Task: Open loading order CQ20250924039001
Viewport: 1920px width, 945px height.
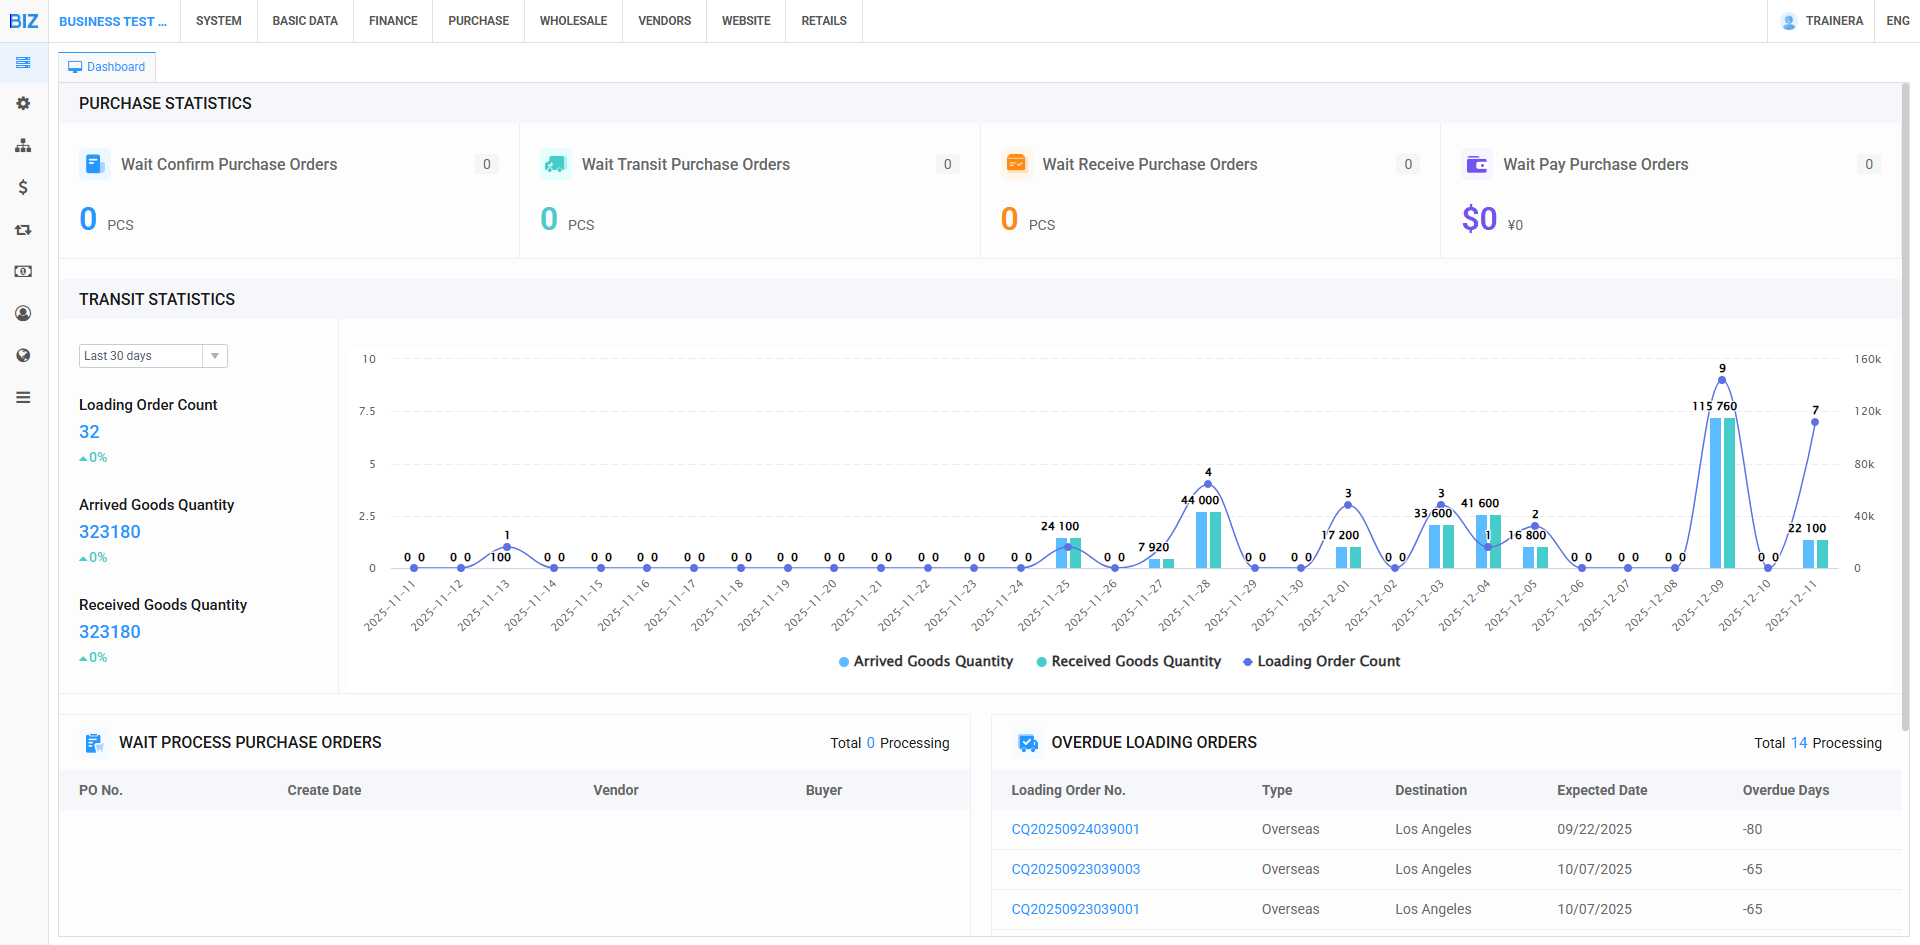Action: pos(1075,830)
